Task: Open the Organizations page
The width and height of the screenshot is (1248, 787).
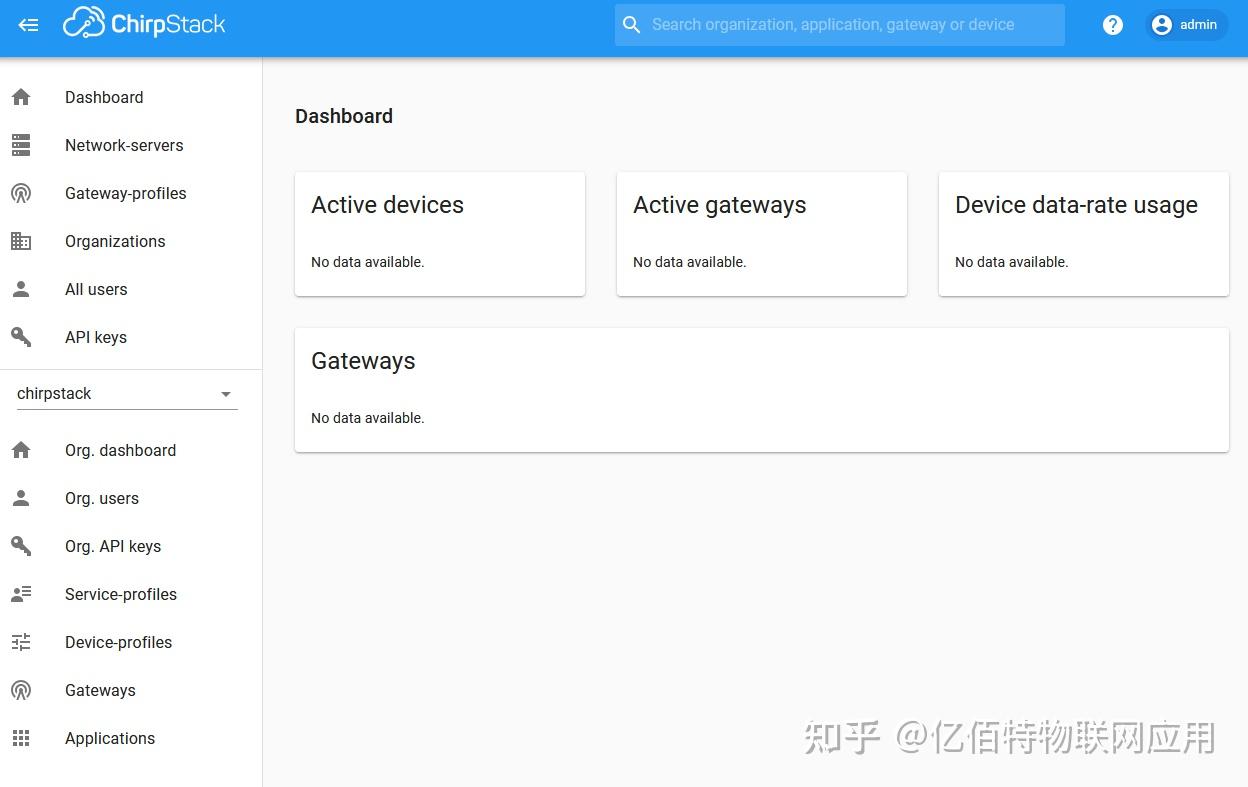Action: click(115, 241)
